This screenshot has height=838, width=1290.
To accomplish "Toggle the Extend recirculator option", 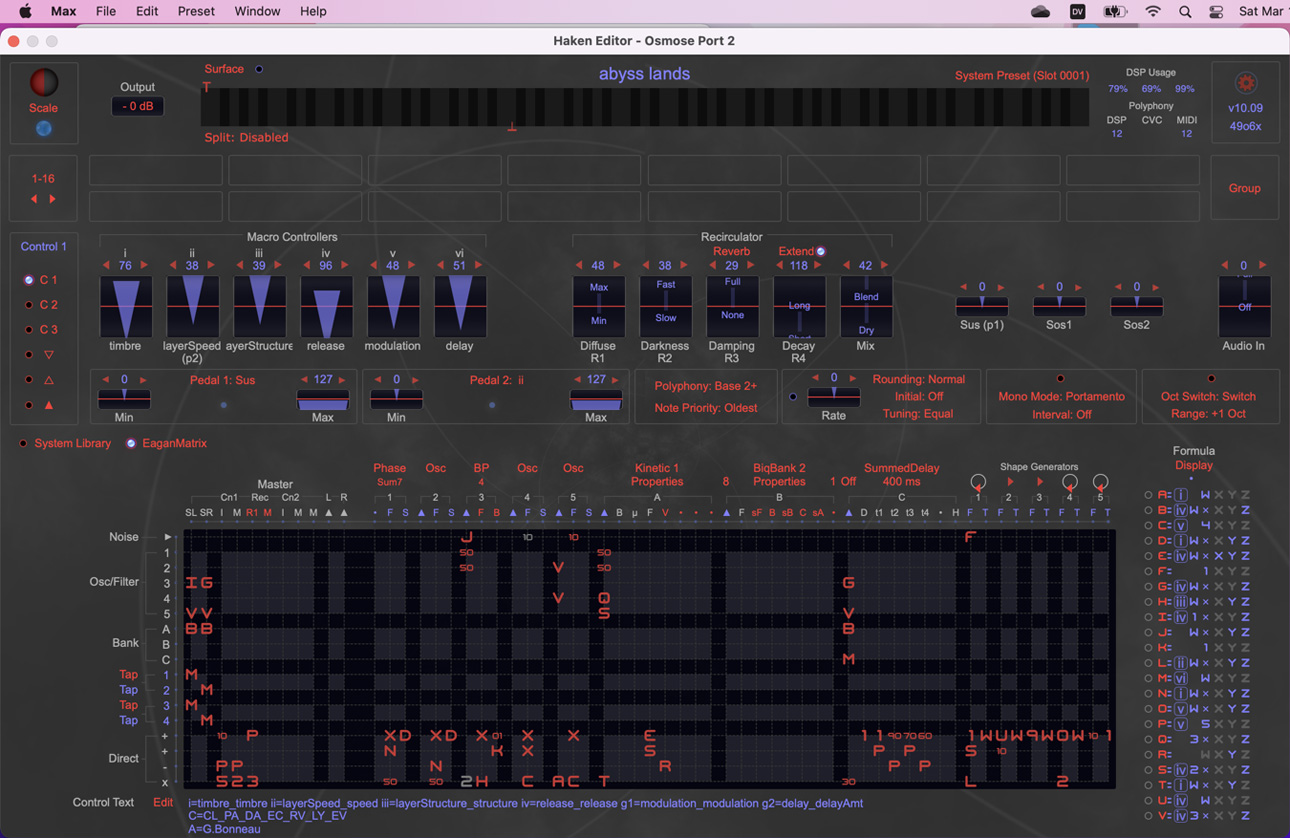I will [821, 252].
